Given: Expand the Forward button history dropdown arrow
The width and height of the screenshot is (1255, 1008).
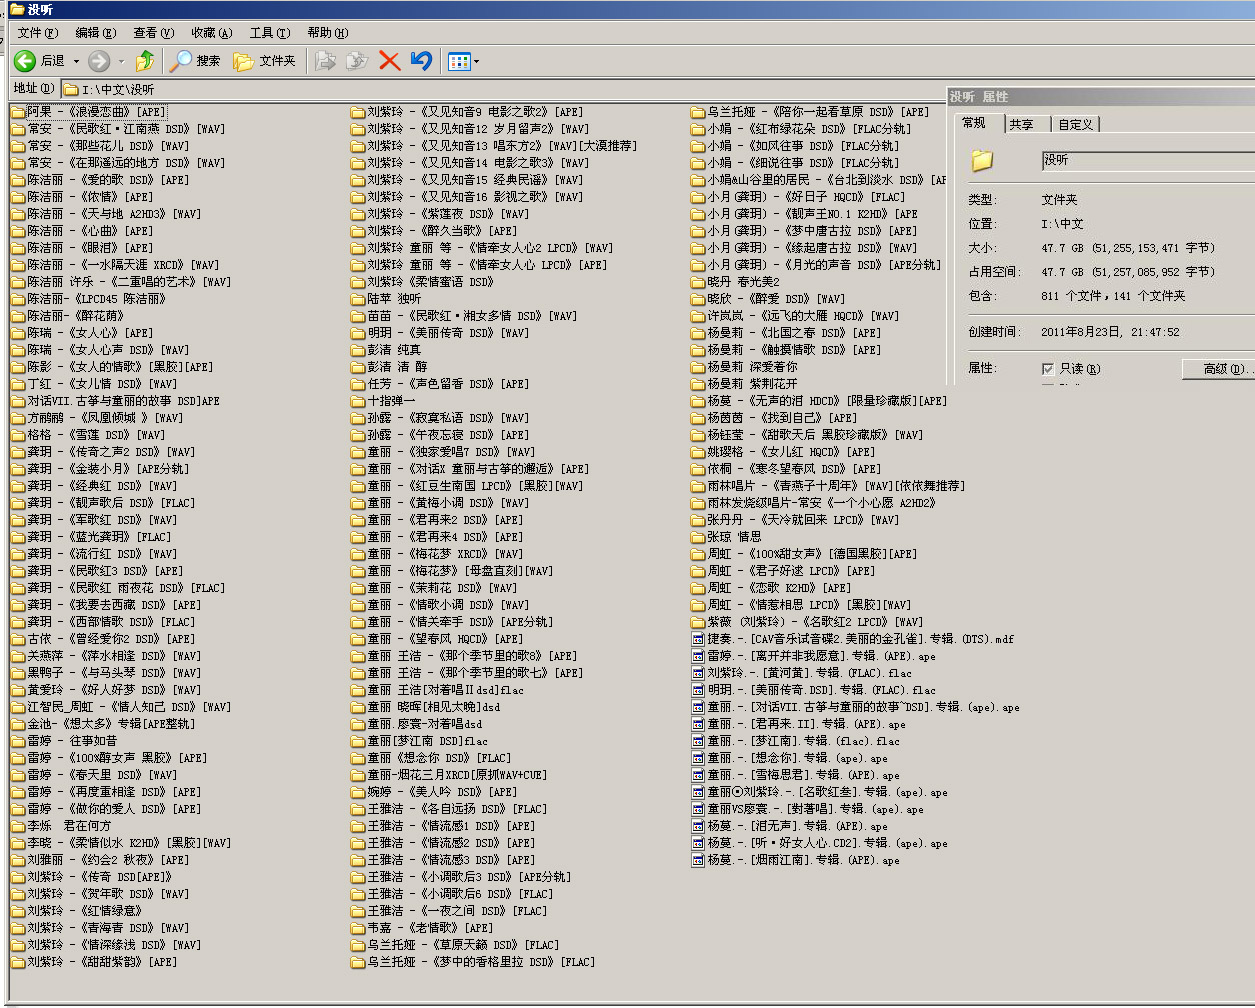Looking at the screenshot, I should coord(121,62).
